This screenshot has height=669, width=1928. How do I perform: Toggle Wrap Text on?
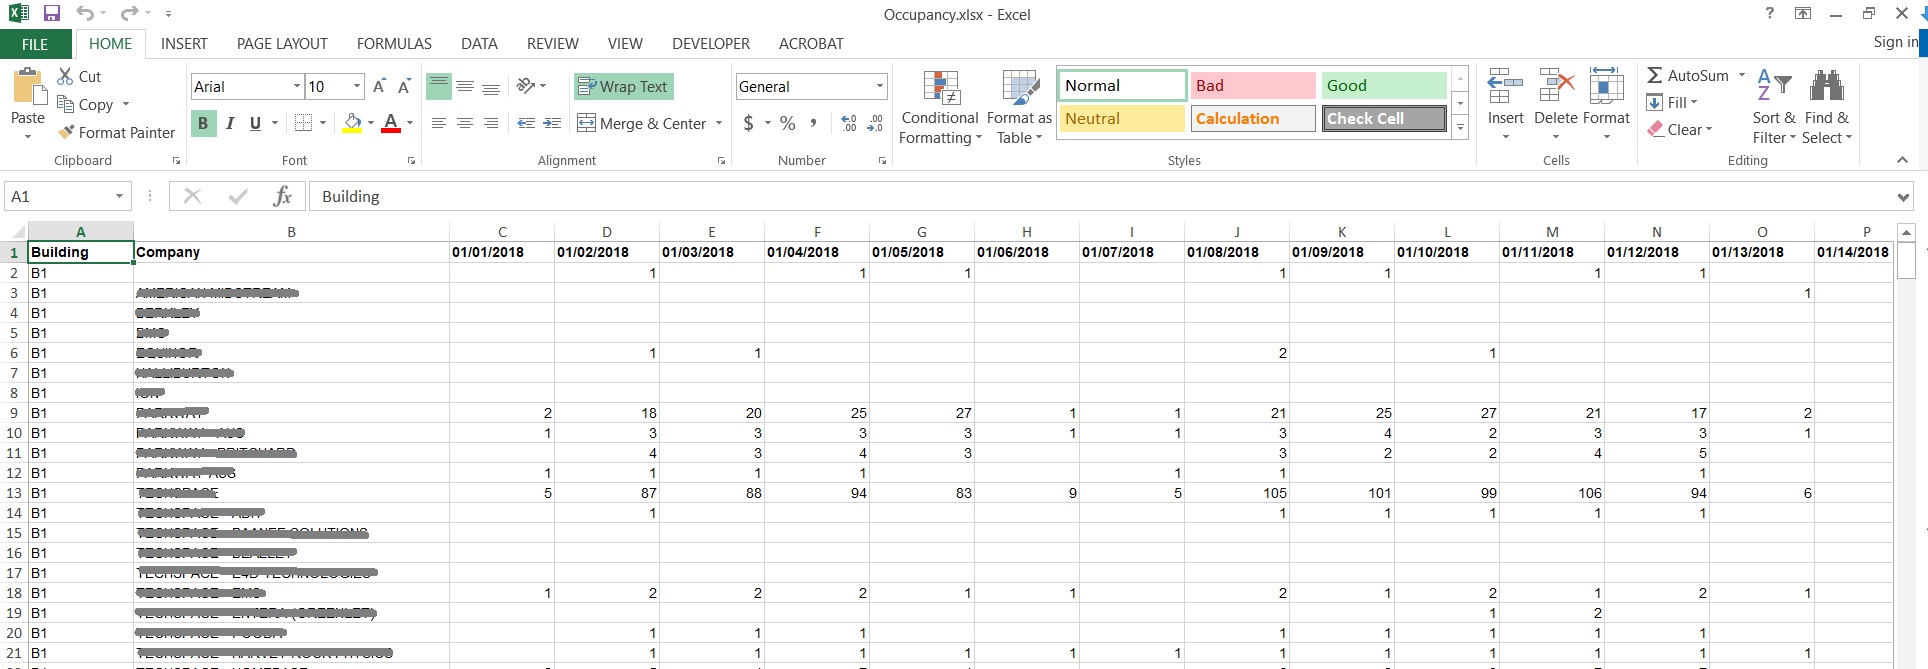point(623,87)
